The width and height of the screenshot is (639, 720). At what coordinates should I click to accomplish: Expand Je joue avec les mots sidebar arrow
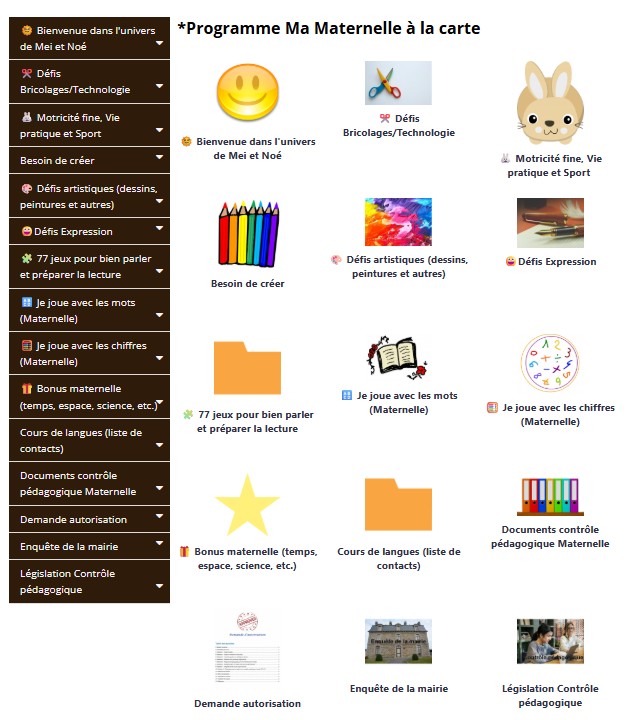coord(159,315)
